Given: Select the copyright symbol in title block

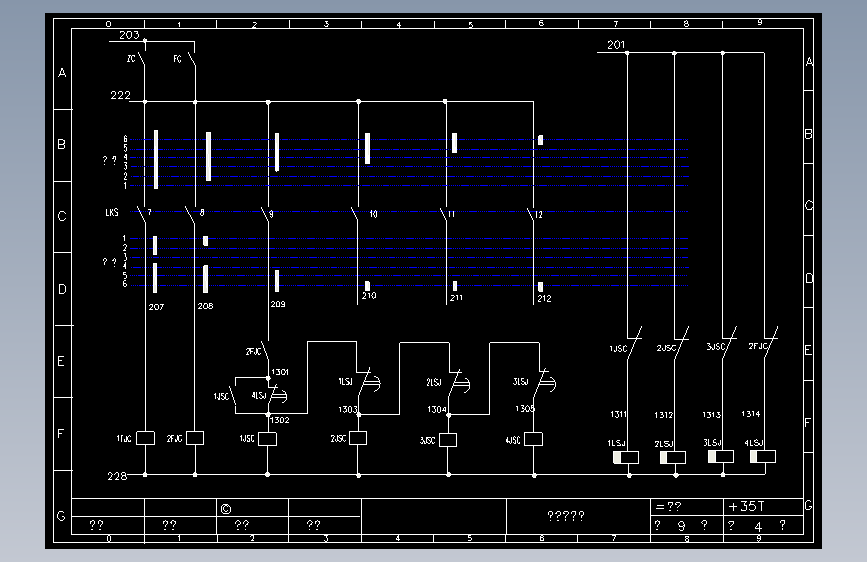Looking at the screenshot, I should coord(226,509).
